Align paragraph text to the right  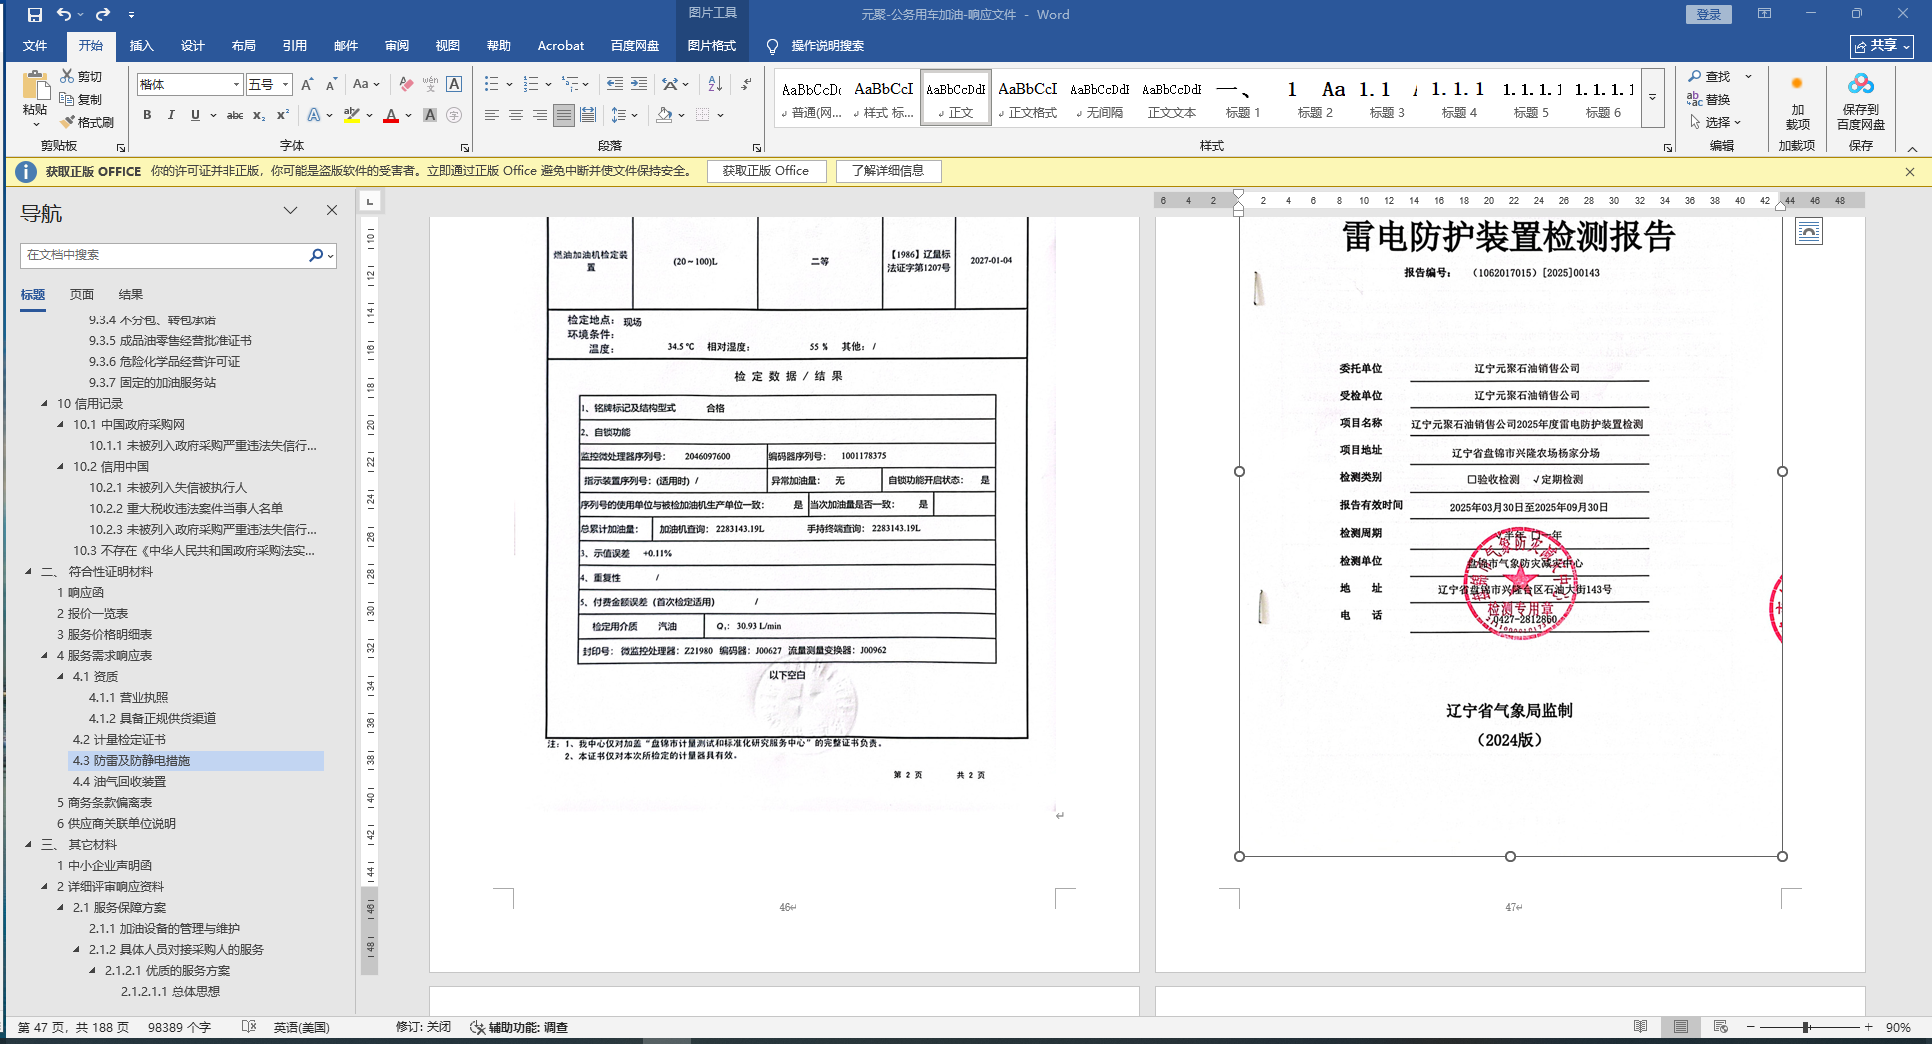(540, 115)
